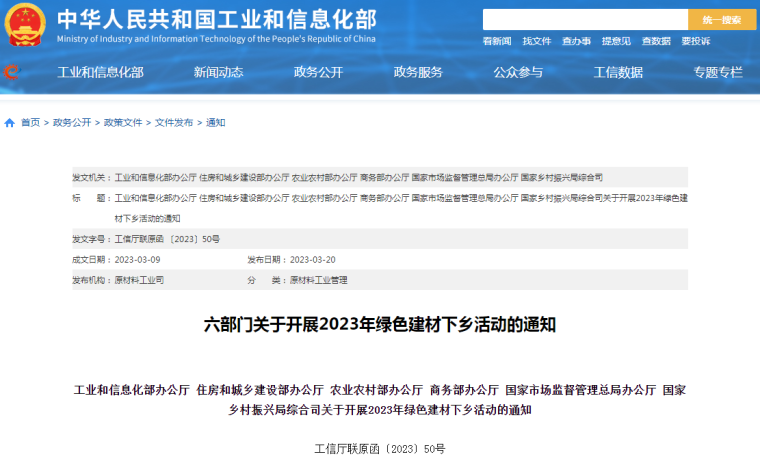Click 文件发布 breadcrumb link

click(174, 123)
